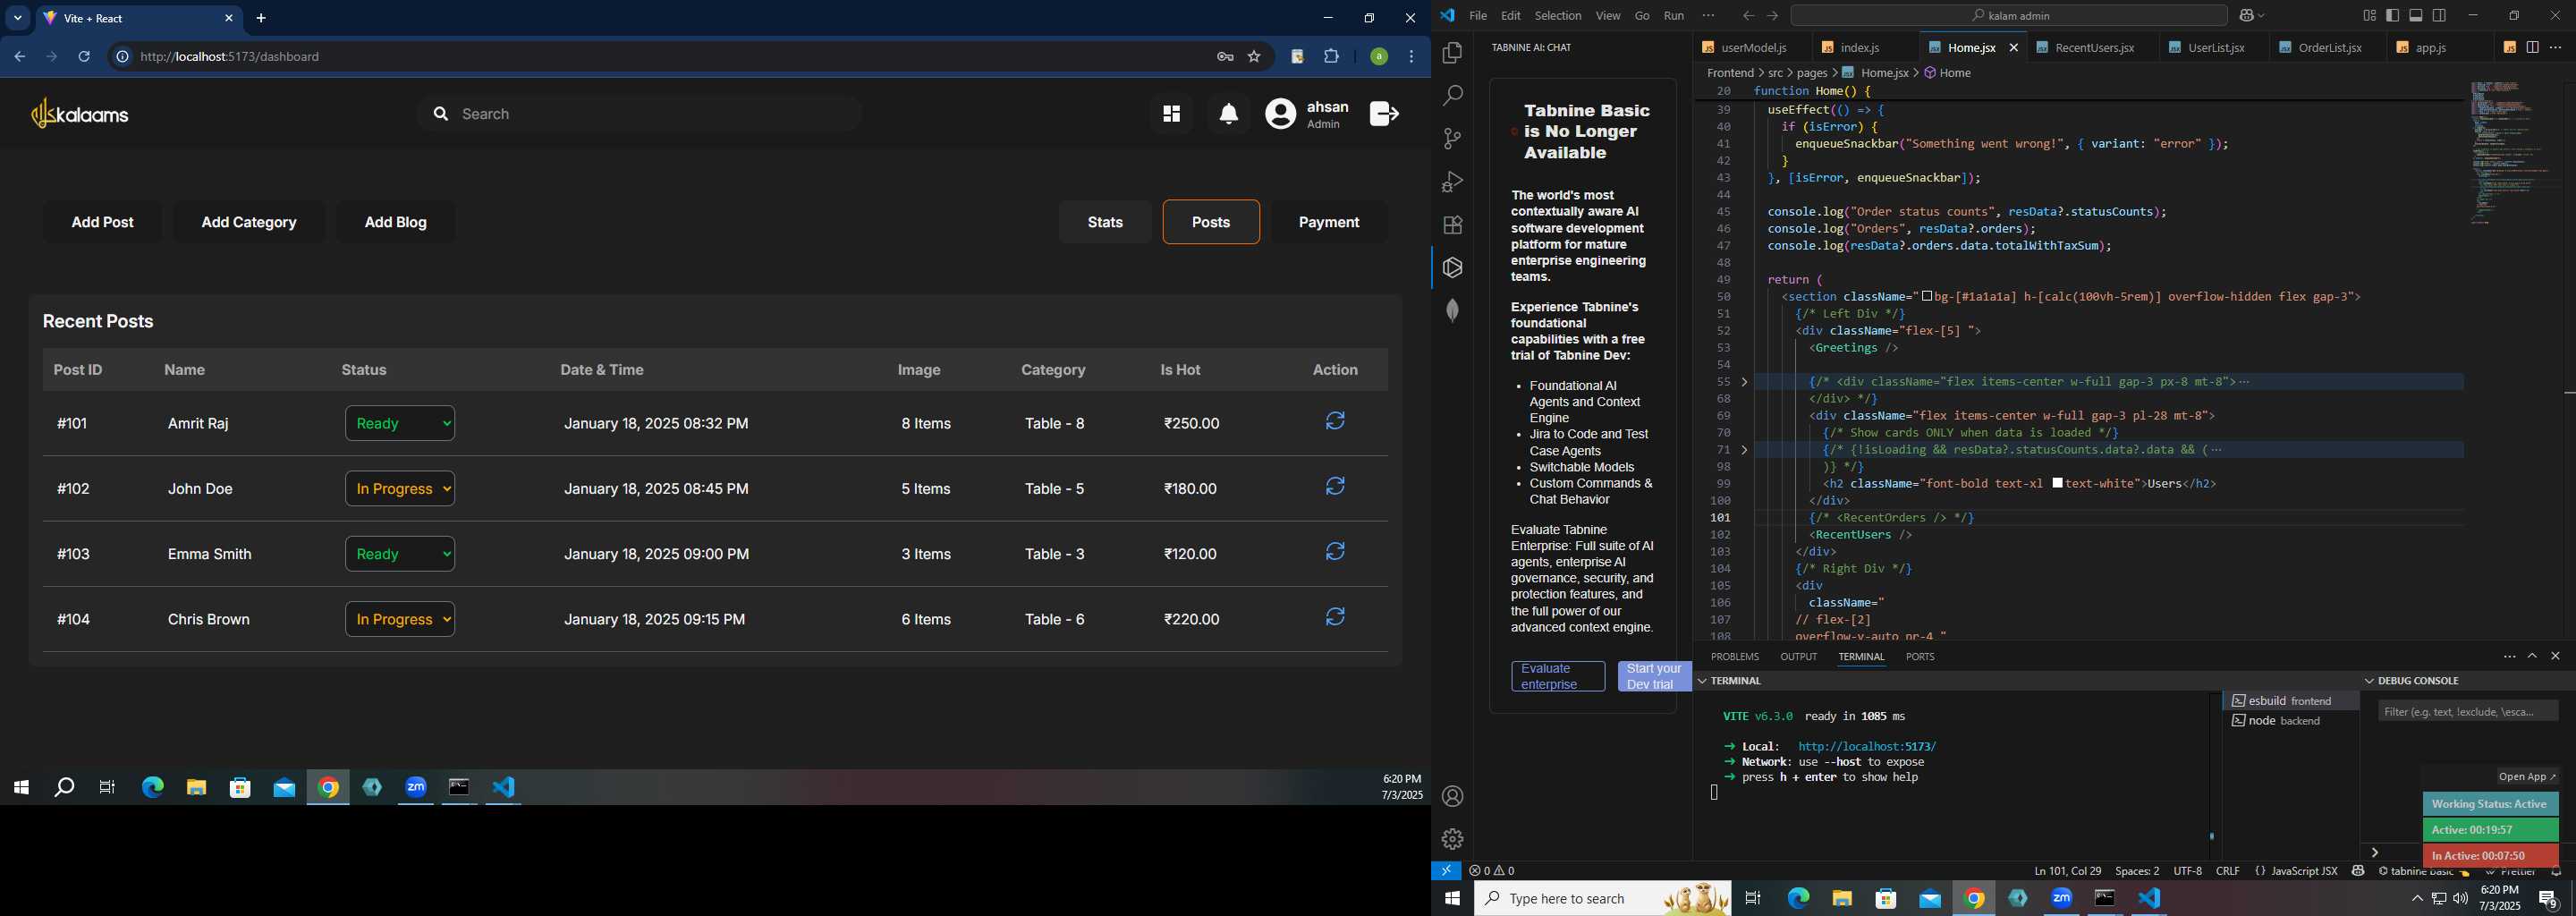Screen dimensions: 2576x916
Task: Click the Add Category button
Action: [x=249, y=222]
